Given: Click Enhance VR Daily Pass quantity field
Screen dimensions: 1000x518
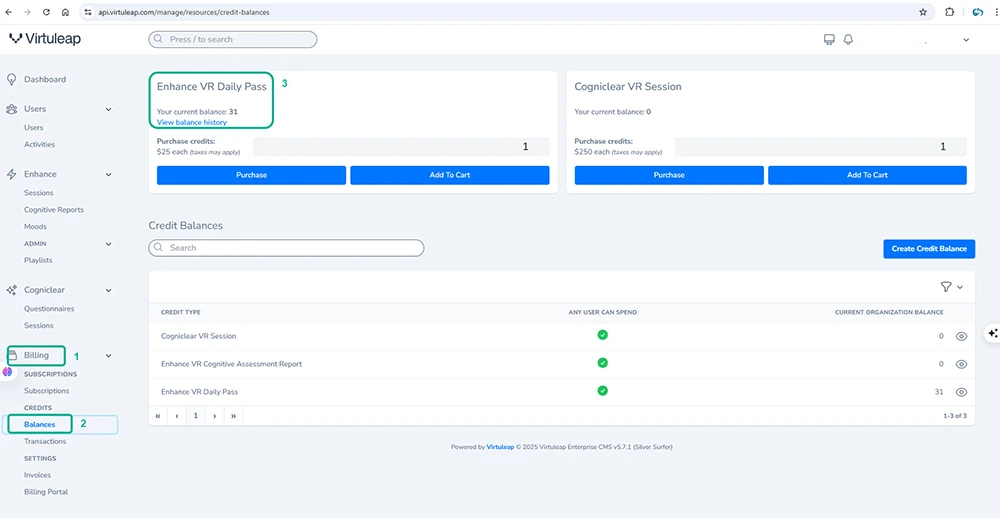Looking at the screenshot, I should pyautogui.click(x=401, y=147).
